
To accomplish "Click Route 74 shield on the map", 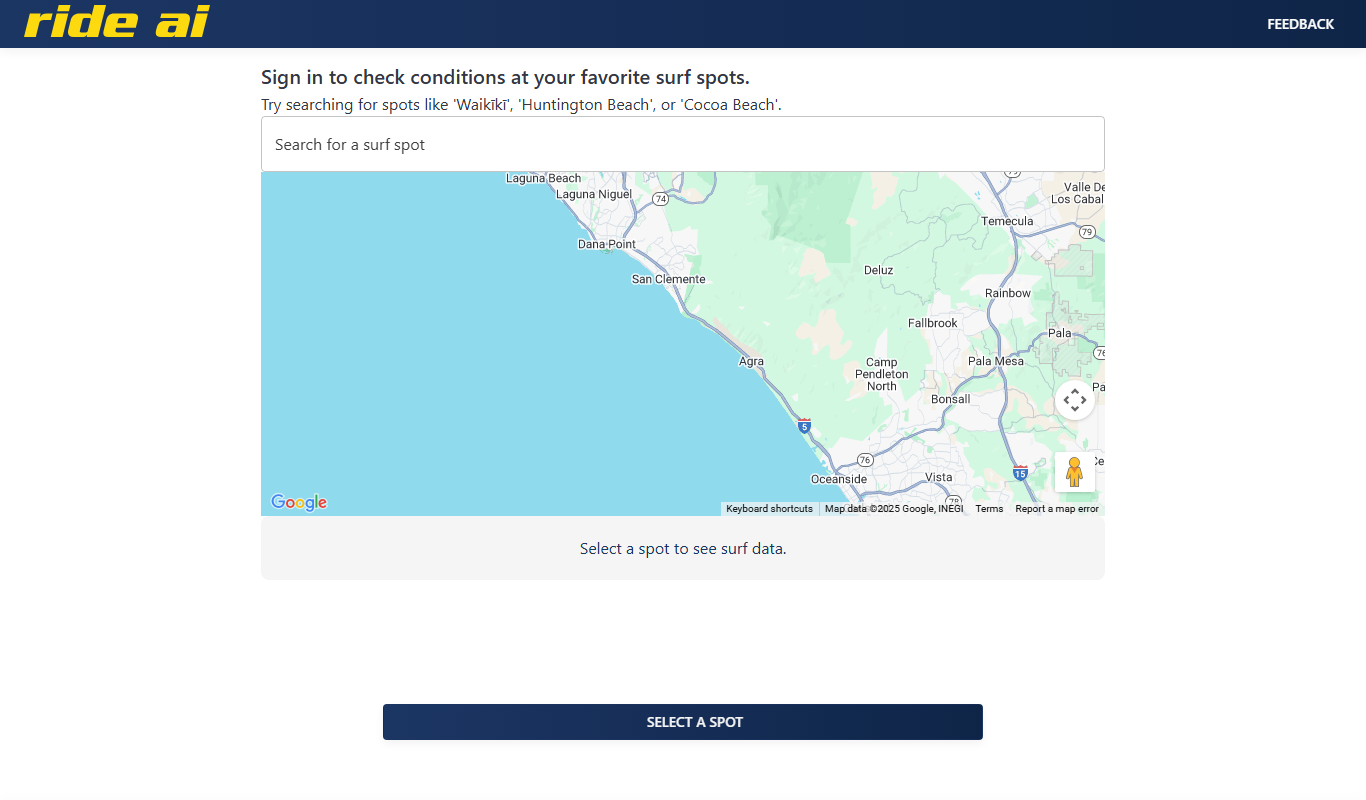I will 660,199.
